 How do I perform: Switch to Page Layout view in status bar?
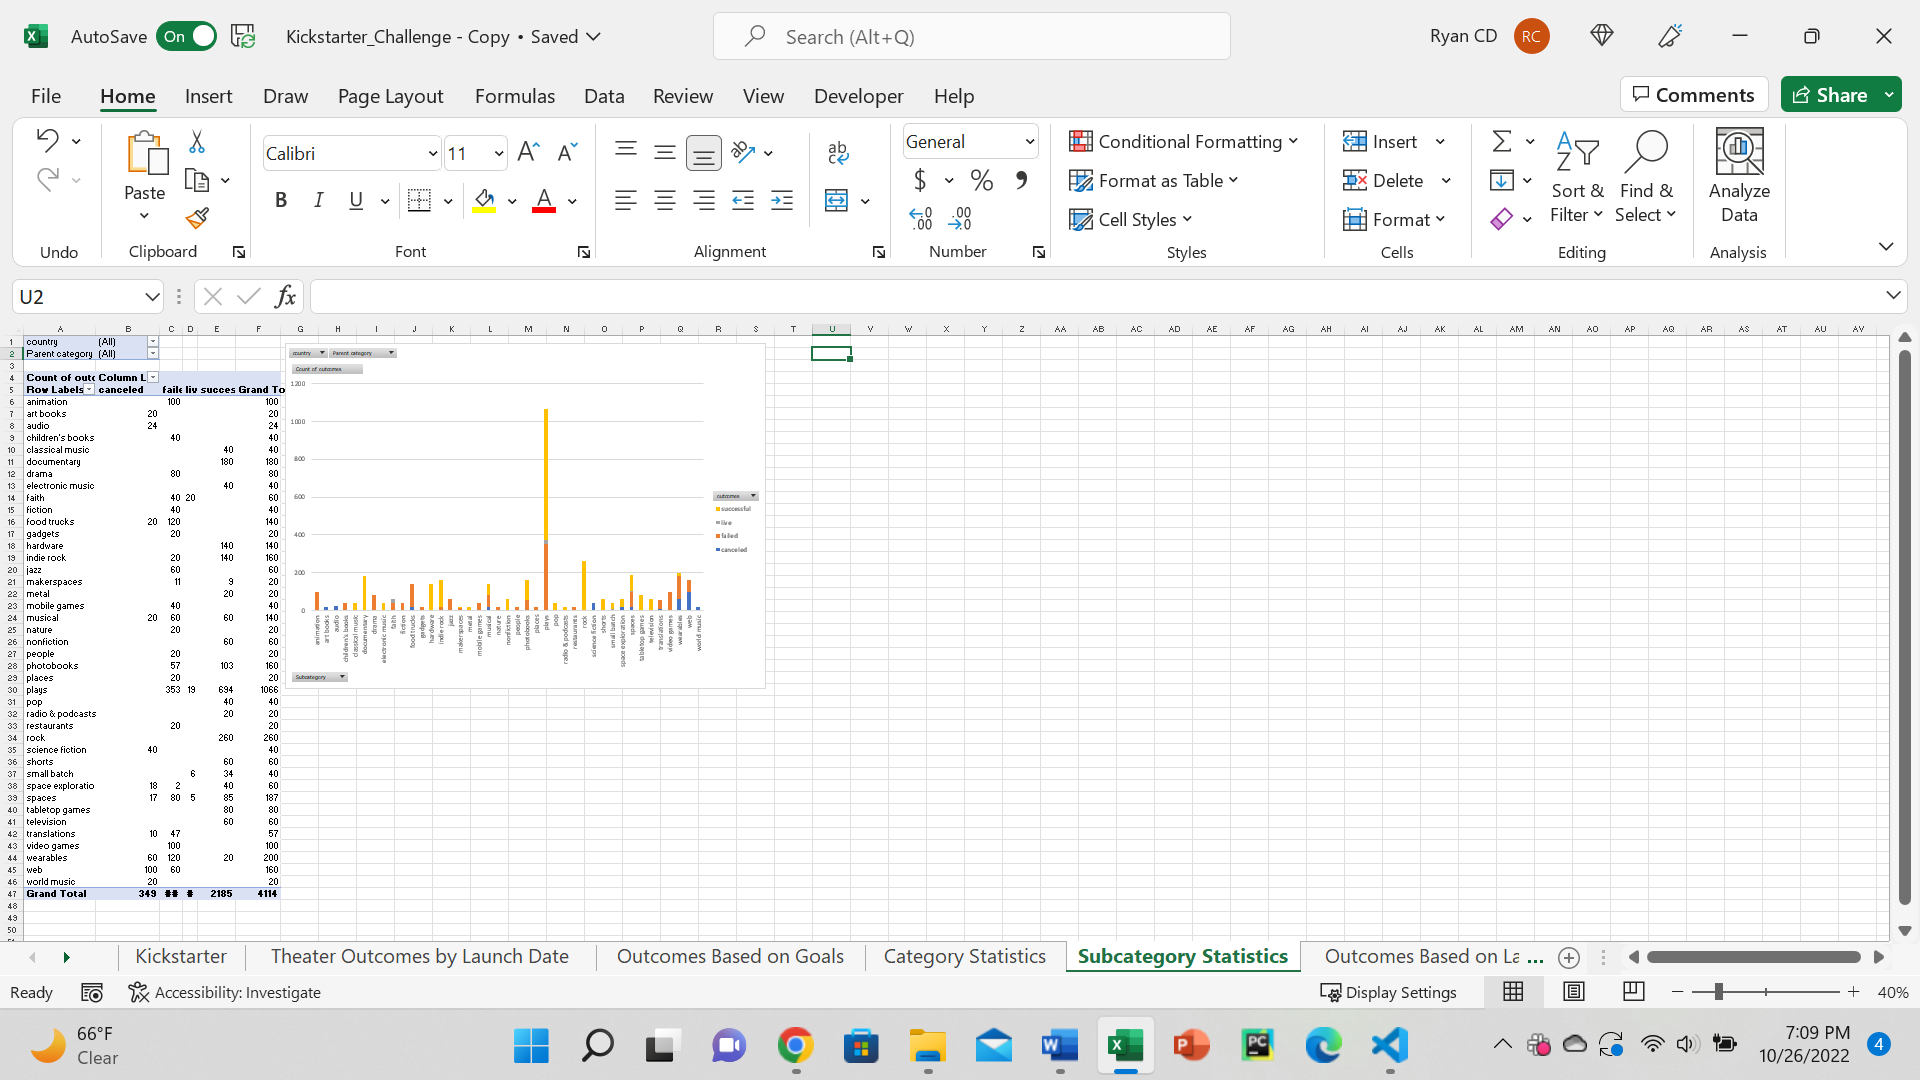1574,992
